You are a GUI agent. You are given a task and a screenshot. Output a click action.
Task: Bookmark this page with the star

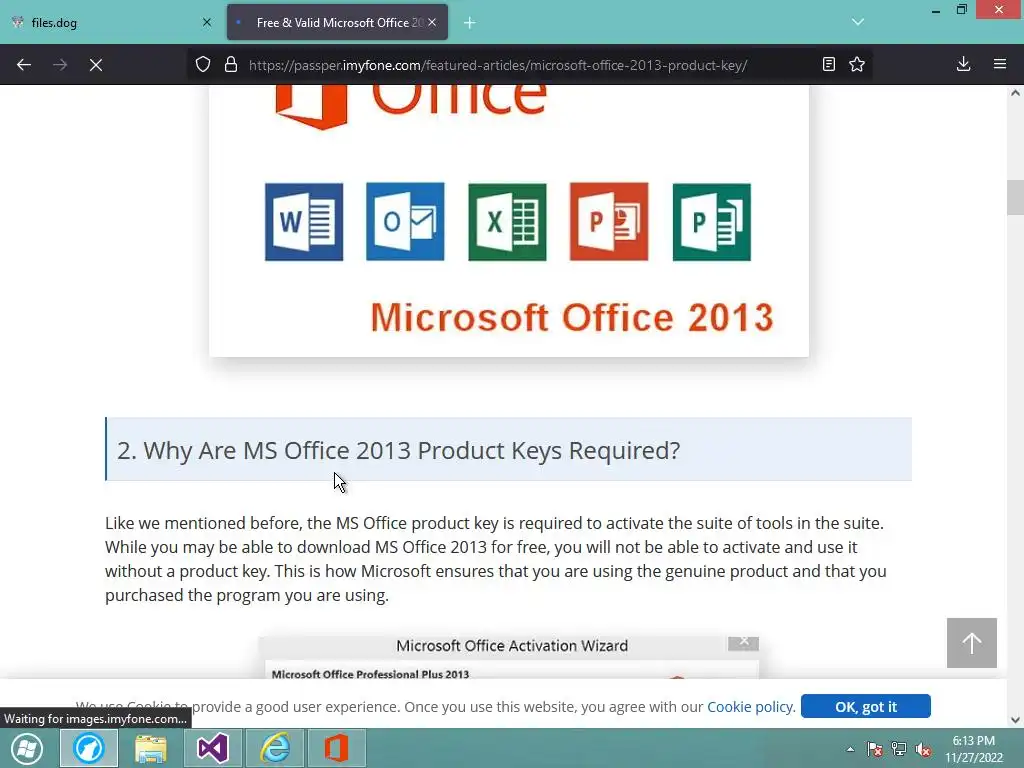[x=857, y=64]
